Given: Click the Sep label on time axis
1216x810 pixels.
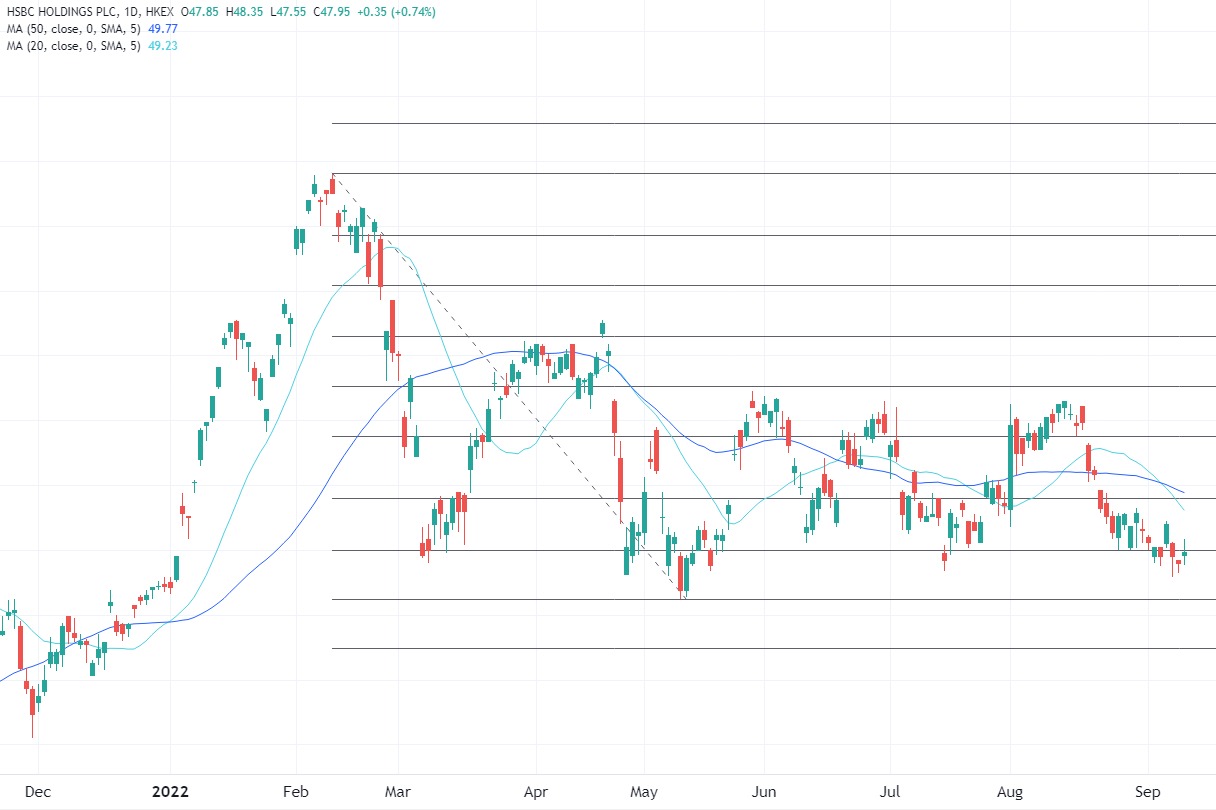Looking at the screenshot, I should [x=1148, y=791].
